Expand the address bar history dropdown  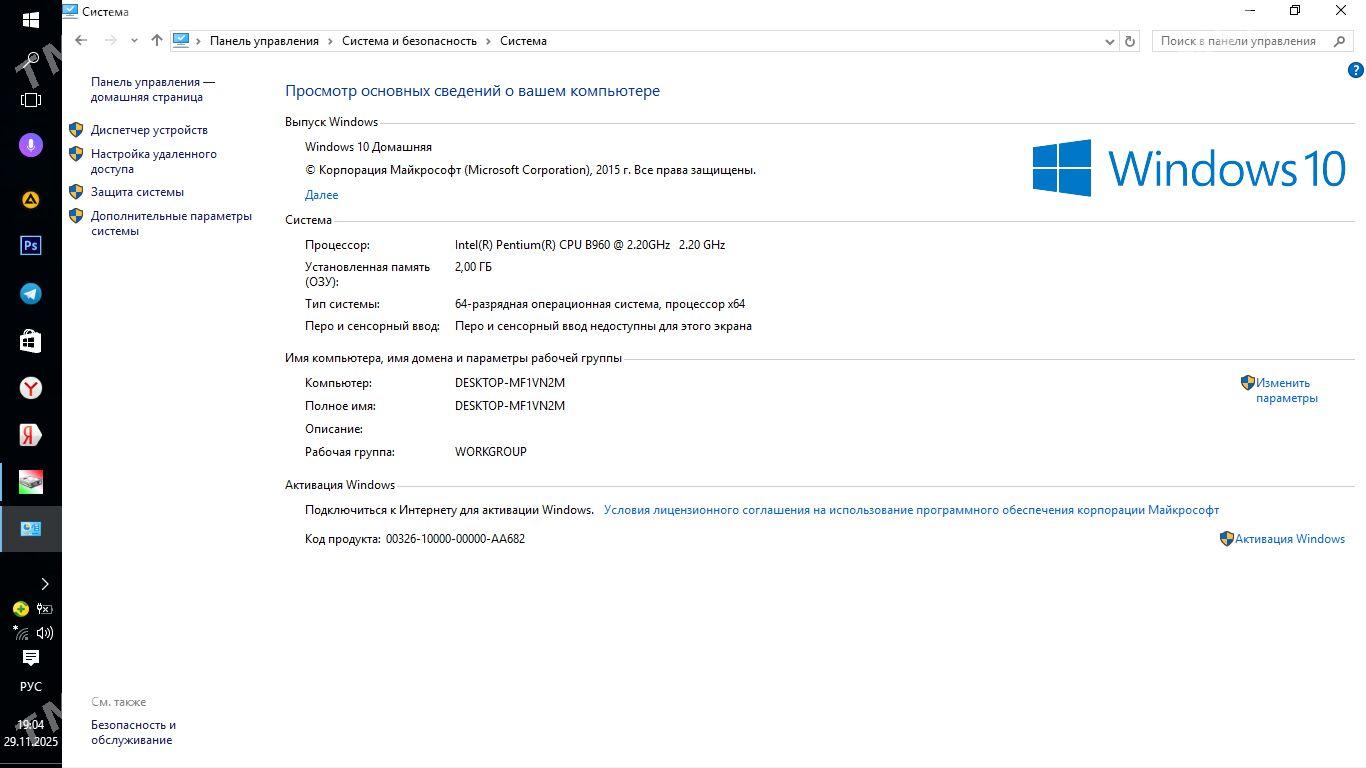1109,41
